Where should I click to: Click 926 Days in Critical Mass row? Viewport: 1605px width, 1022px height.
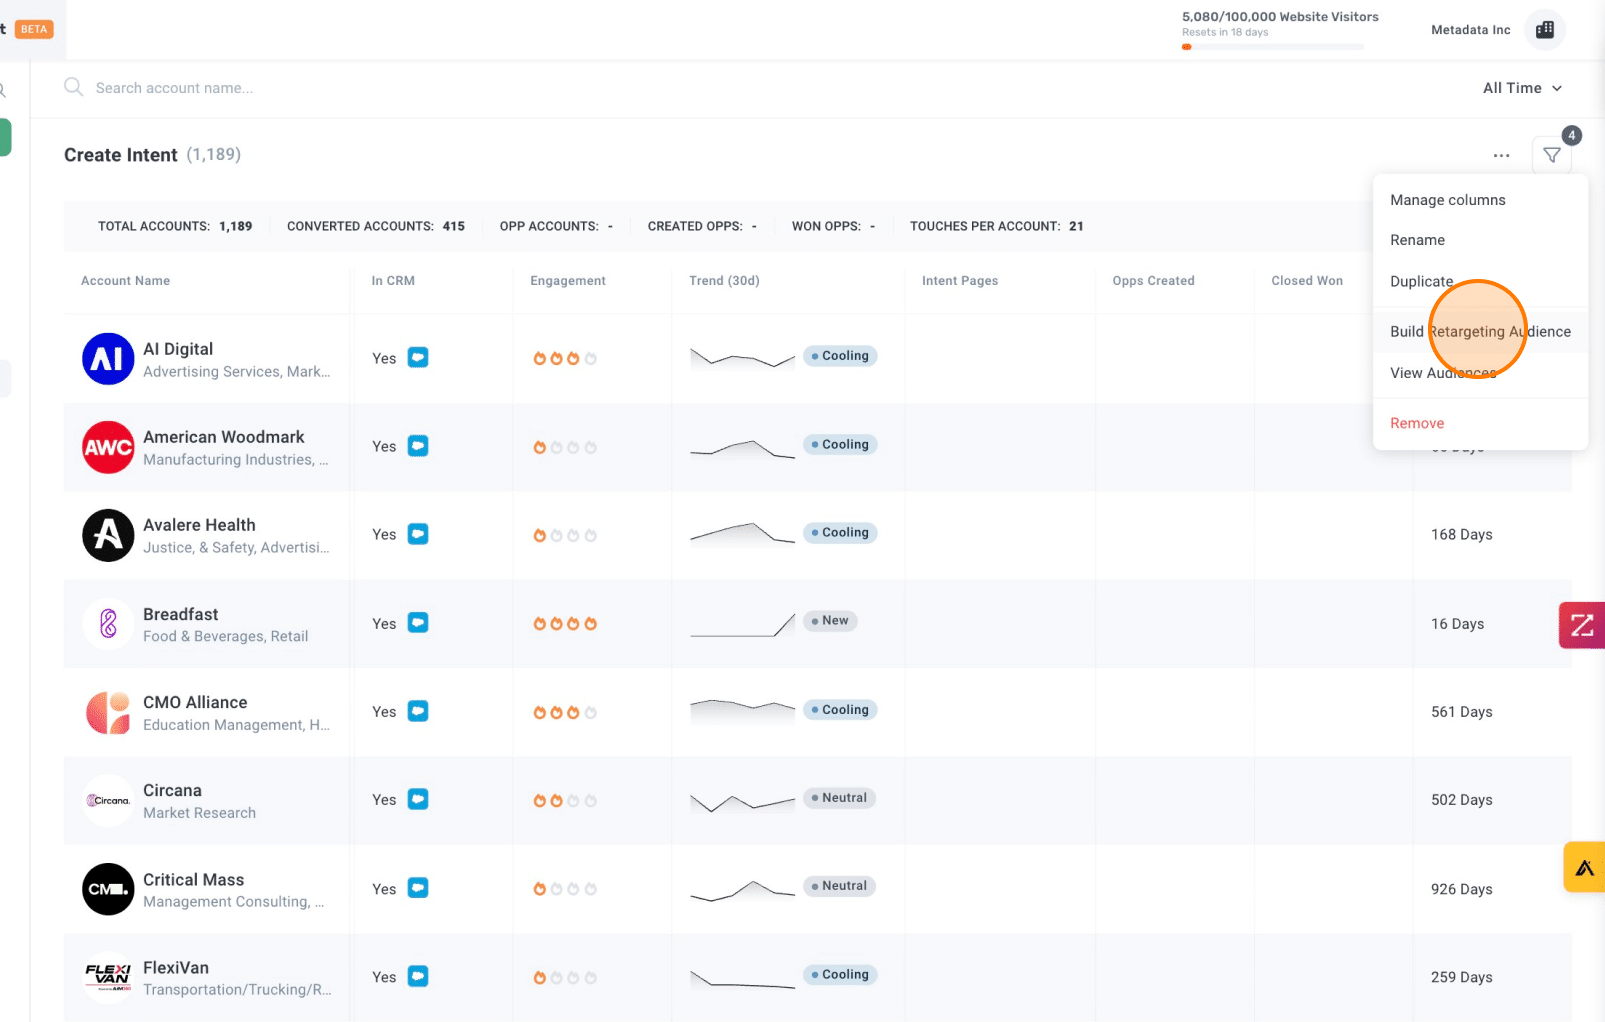coord(1461,889)
